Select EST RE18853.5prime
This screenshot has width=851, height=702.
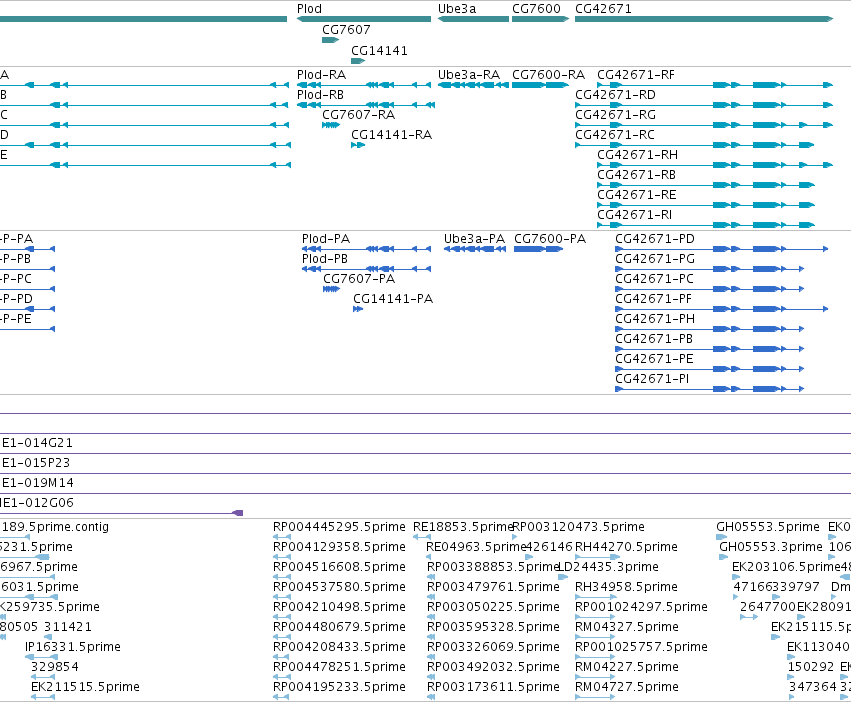(x=463, y=527)
